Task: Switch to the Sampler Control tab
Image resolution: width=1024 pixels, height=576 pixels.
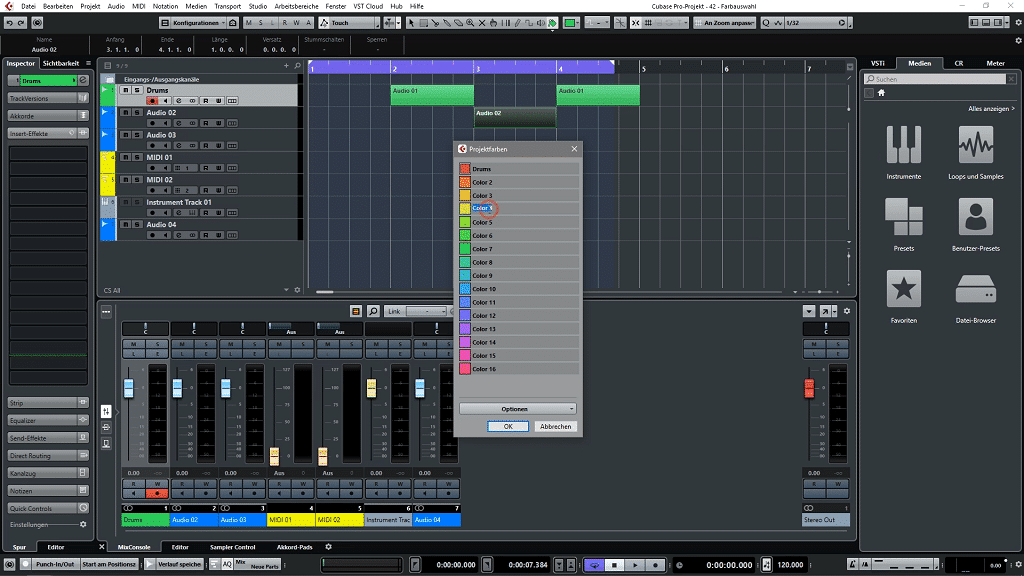Action: tap(232, 547)
